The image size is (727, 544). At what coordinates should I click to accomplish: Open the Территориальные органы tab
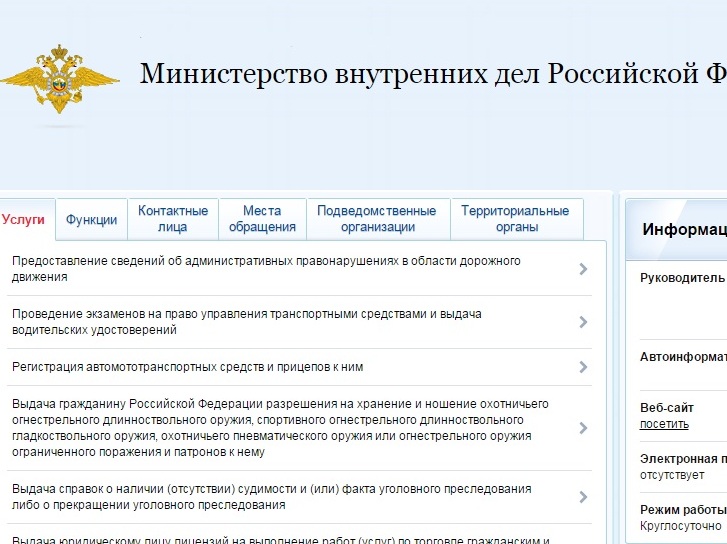point(517,219)
